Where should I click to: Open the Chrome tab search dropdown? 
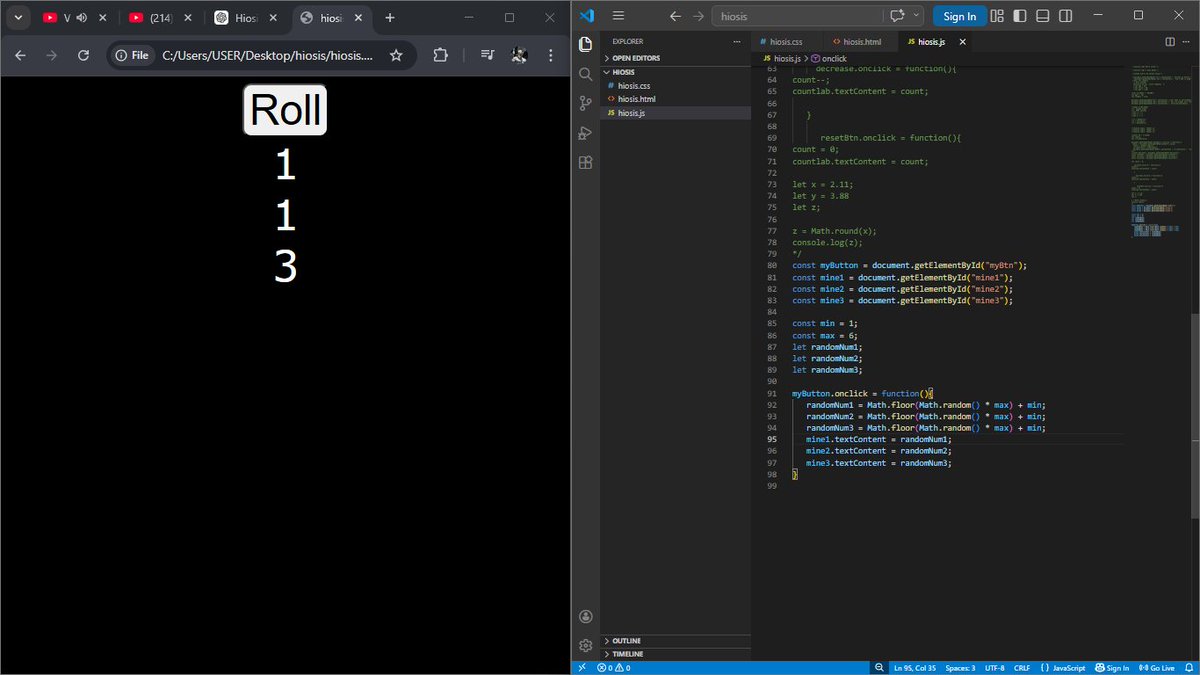tap(17, 18)
